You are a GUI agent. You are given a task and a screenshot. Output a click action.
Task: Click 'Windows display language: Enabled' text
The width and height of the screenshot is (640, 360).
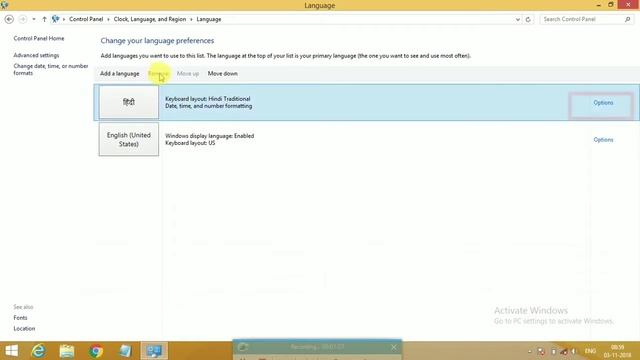(x=209, y=136)
